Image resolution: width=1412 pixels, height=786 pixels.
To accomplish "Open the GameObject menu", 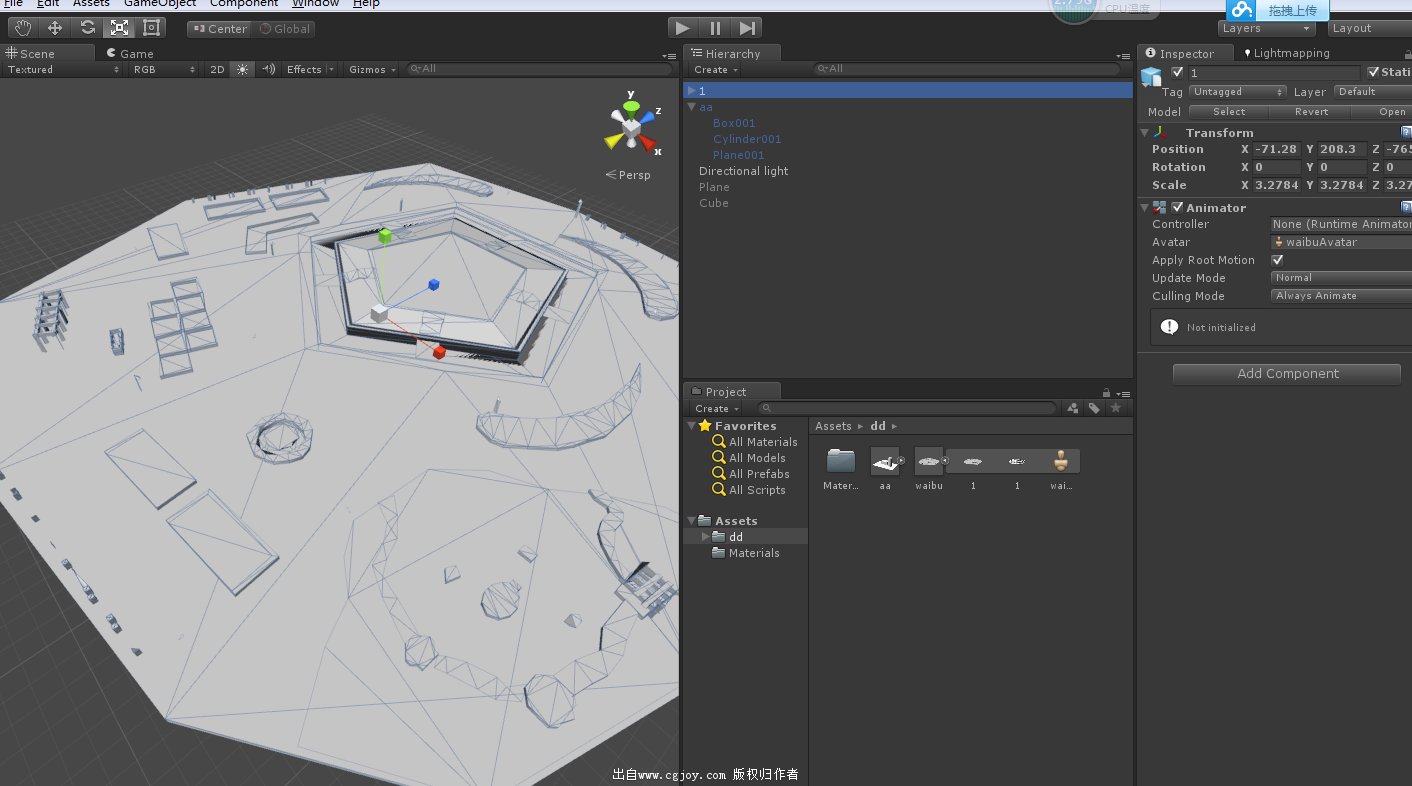I will (x=160, y=3).
